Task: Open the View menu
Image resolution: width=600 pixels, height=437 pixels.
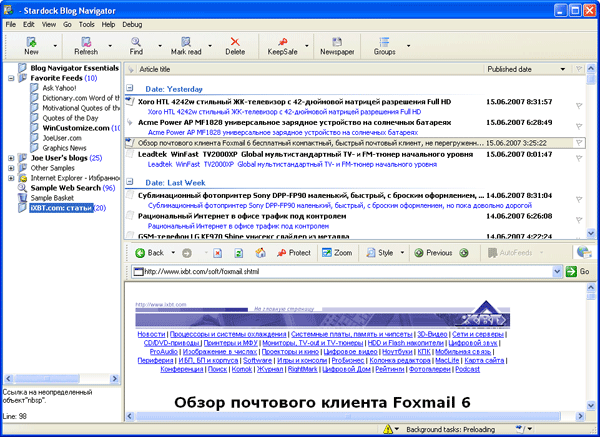Action: (49, 24)
